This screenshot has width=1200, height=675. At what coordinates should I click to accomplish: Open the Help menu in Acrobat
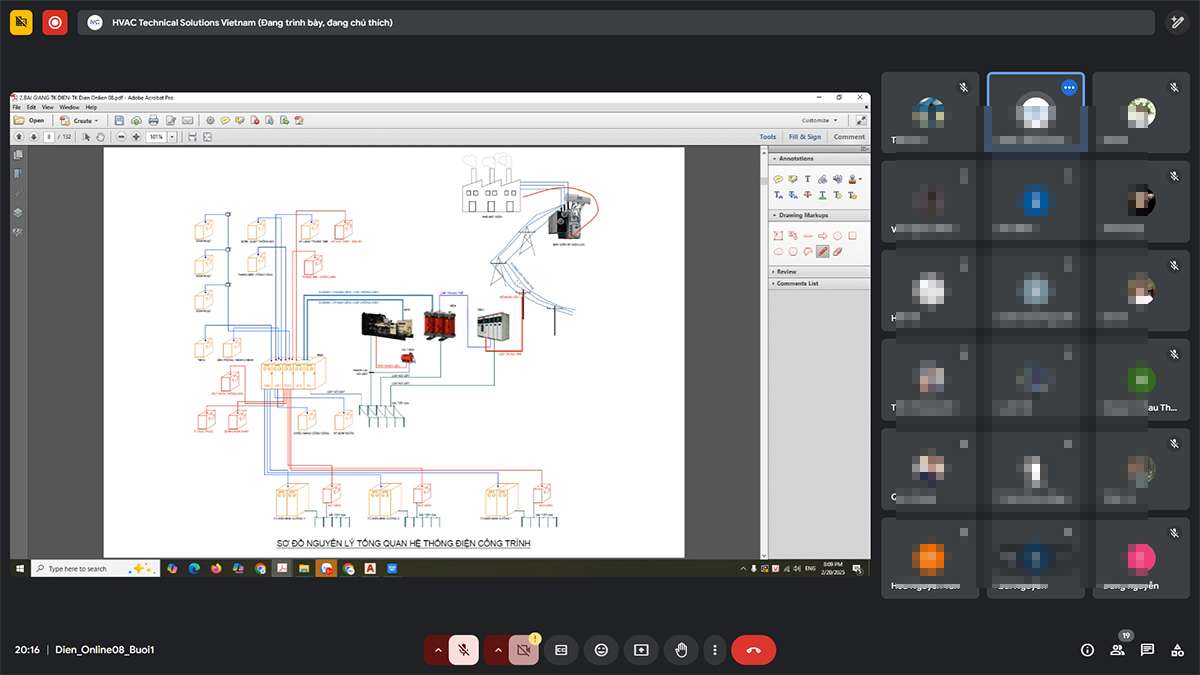91,107
